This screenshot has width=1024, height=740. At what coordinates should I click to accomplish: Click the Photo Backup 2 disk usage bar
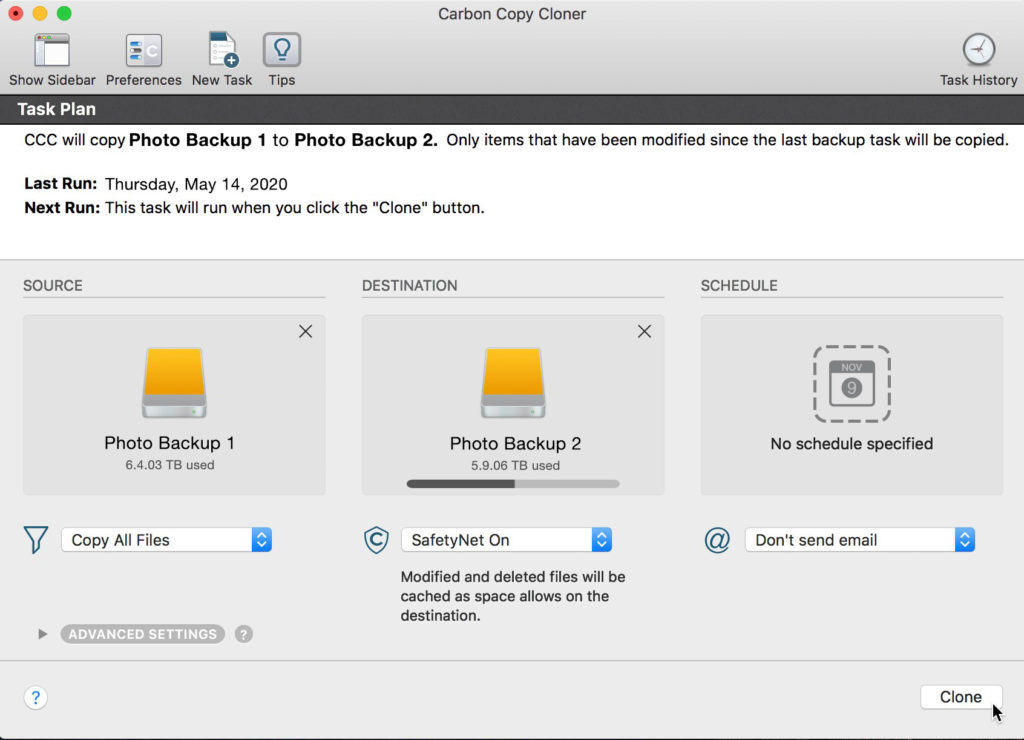[513, 484]
